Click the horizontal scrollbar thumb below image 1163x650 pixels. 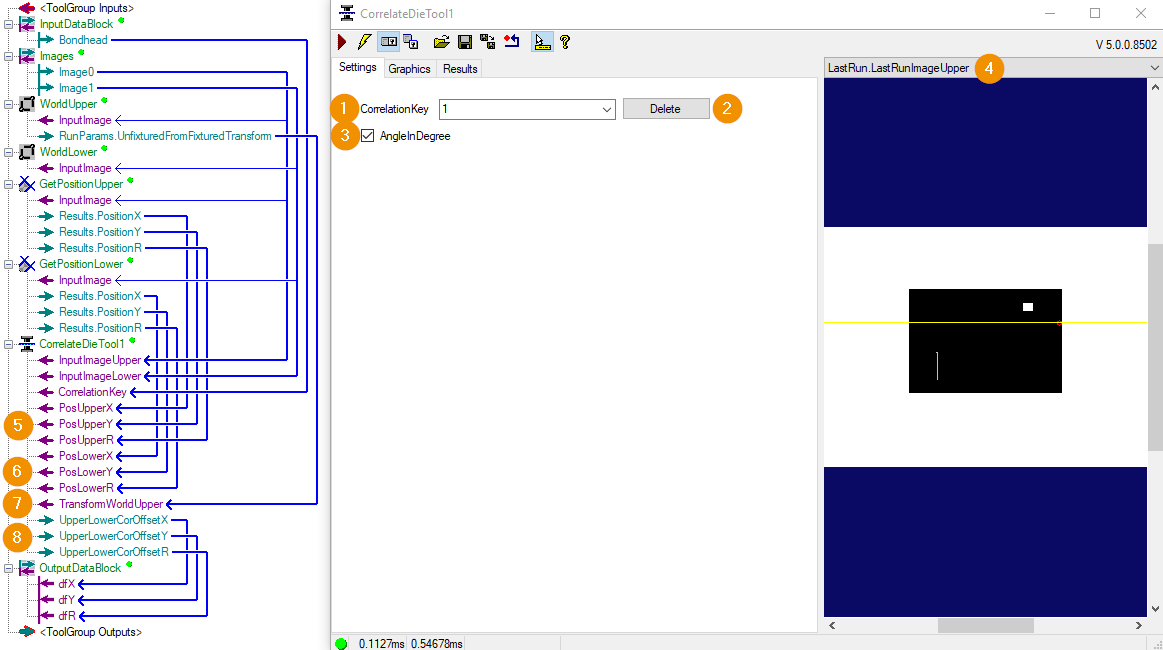pyautogui.click(x=985, y=626)
